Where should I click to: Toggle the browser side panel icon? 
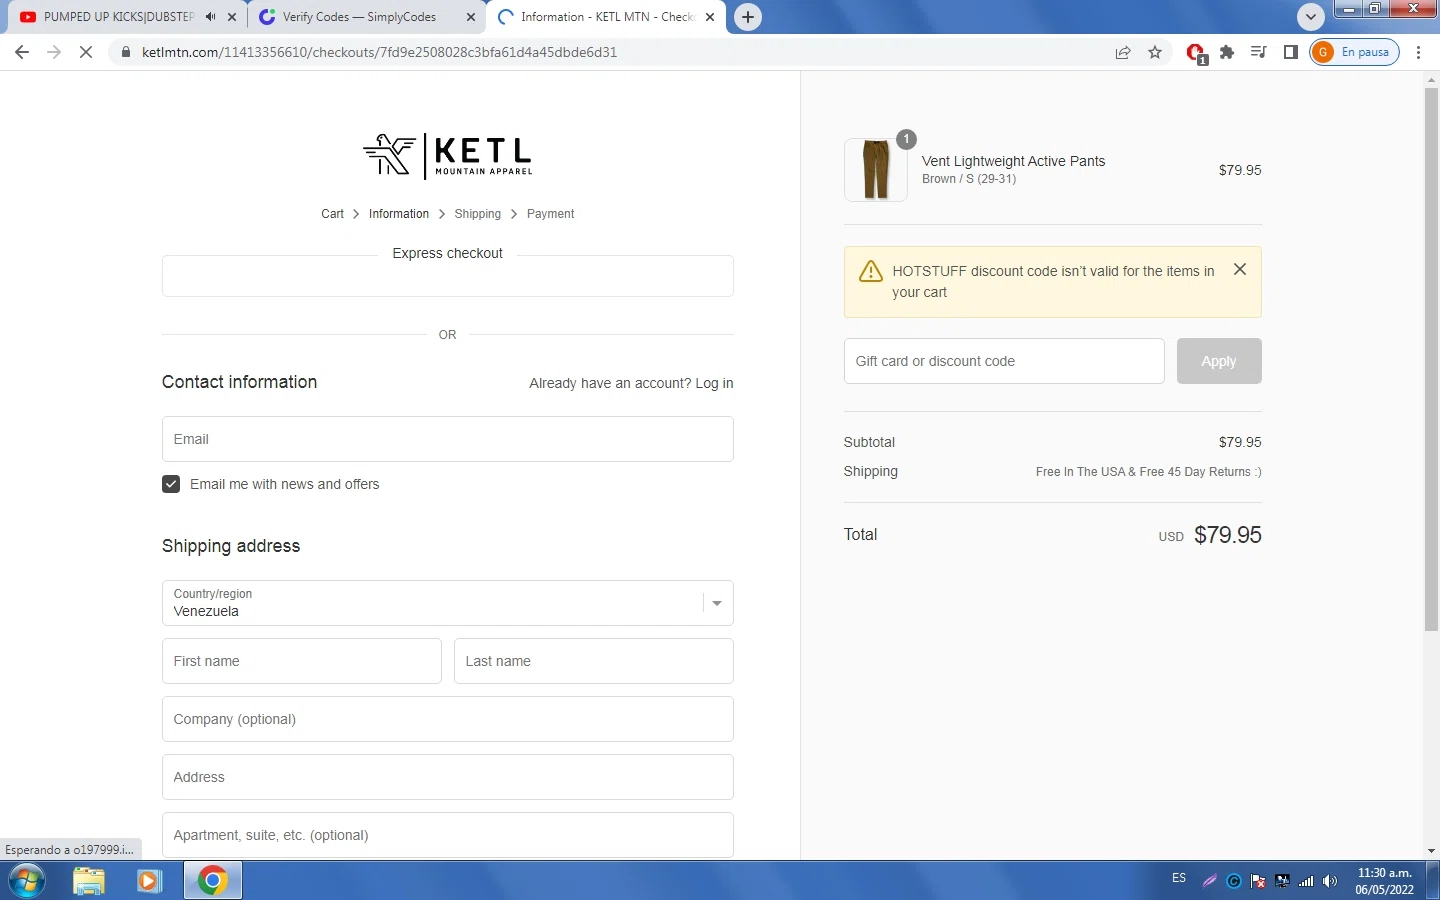click(x=1291, y=52)
